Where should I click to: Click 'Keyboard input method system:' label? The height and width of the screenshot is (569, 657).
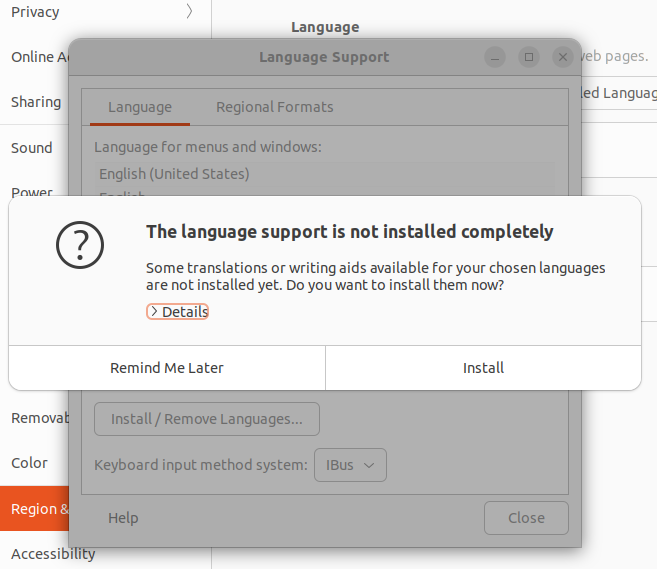[201, 465]
